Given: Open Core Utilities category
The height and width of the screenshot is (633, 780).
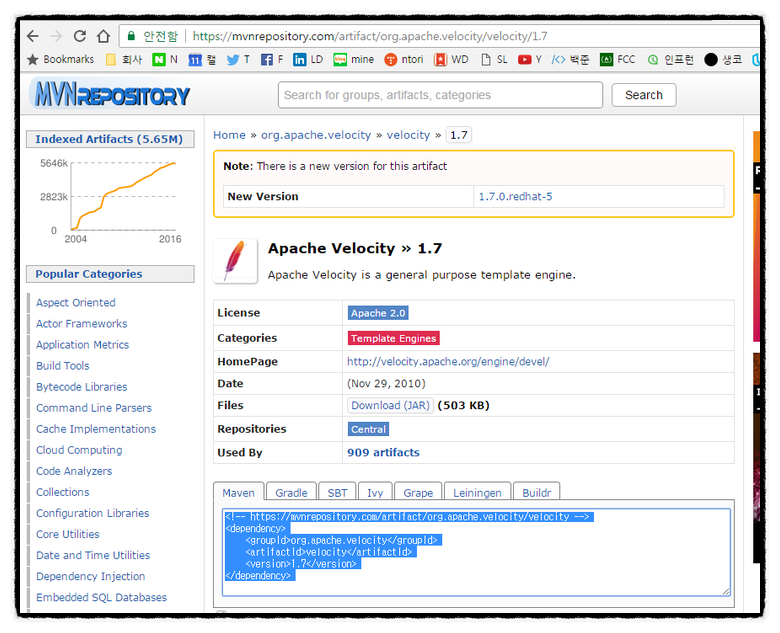Looking at the screenshot, I should coord(68,534).
